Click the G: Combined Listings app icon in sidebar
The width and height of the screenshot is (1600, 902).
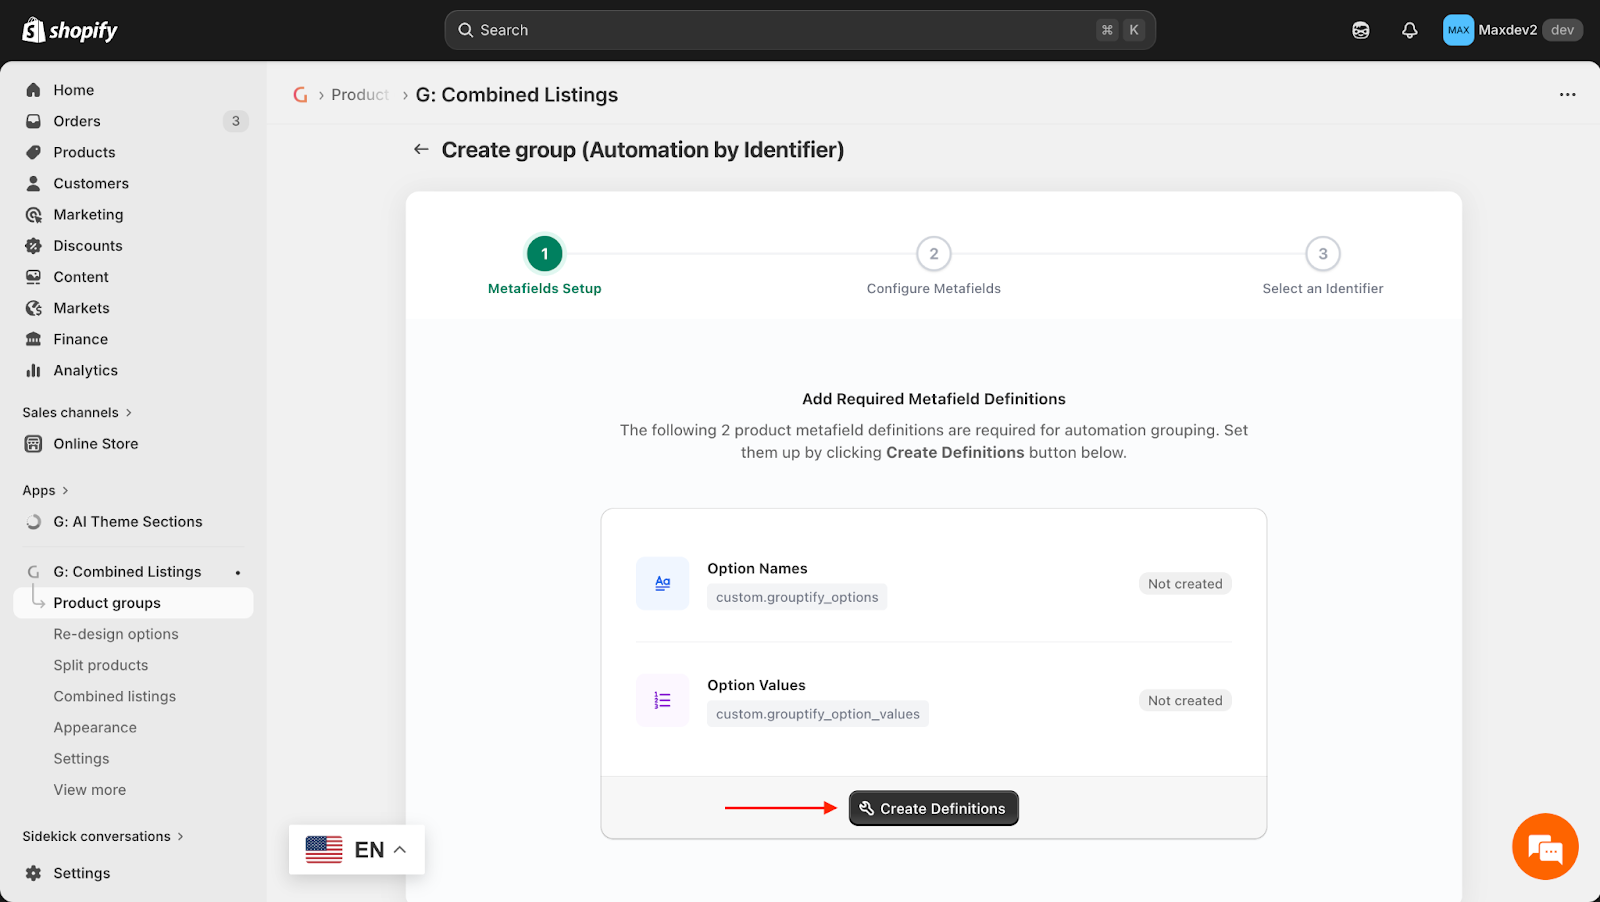click(33, 572)
